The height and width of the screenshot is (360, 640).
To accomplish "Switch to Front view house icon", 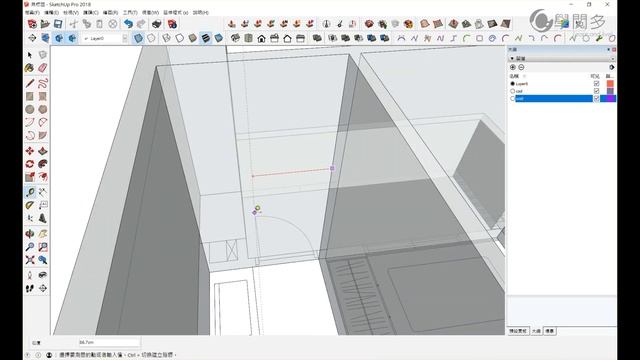I will pos(261,38).
